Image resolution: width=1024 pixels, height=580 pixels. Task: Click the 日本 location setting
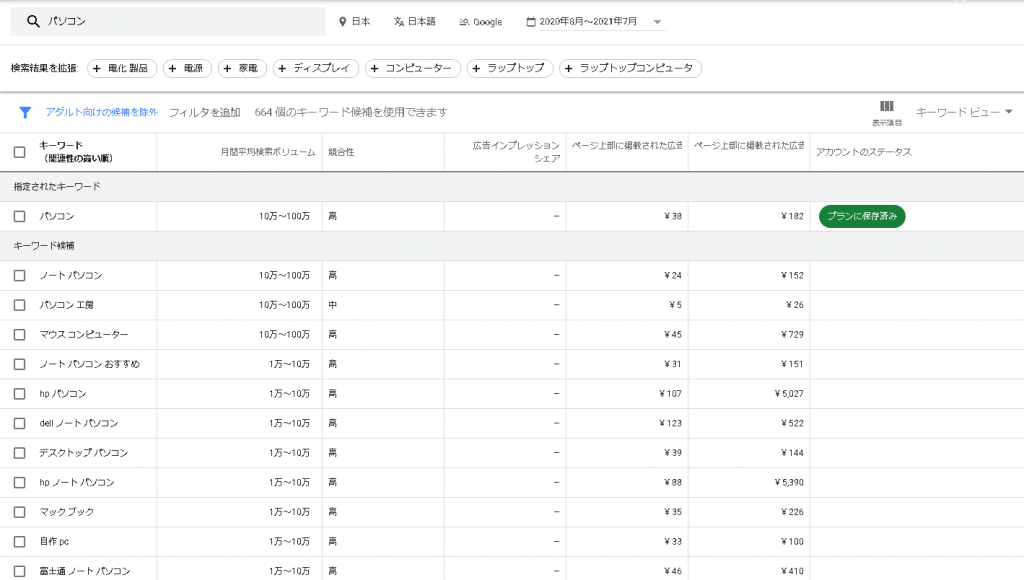(354, 22)
